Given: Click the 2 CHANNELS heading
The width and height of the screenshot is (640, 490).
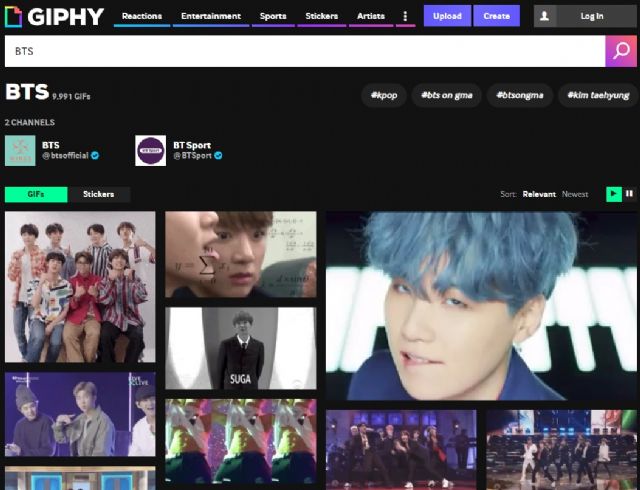Looking at the screenshot, I should coord(30,122).
